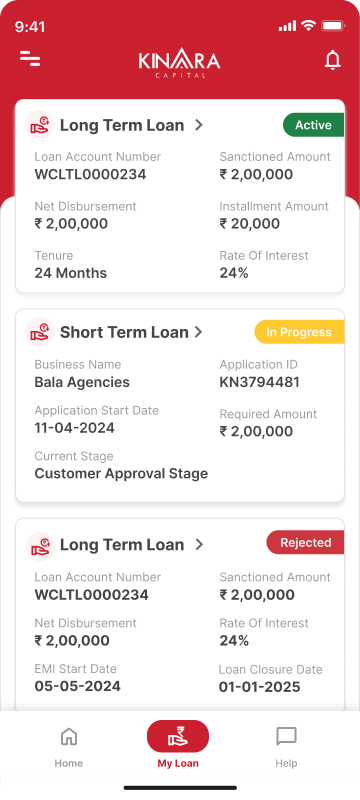Tap the yellow In Progress status badge

coord(299,332)
